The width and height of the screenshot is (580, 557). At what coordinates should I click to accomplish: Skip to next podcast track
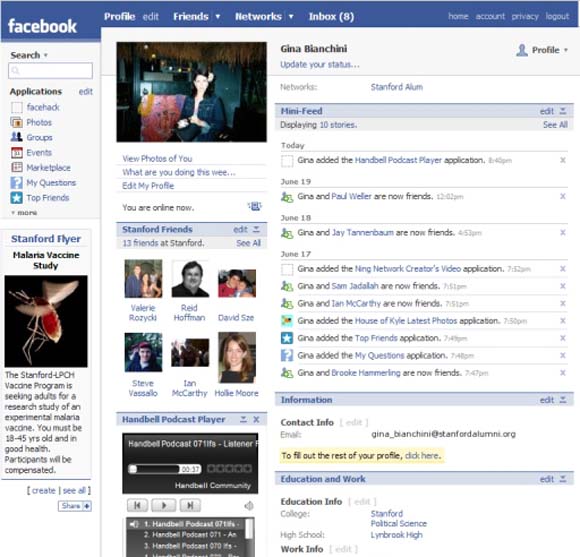pyautogui.click(x=190, y=505)
